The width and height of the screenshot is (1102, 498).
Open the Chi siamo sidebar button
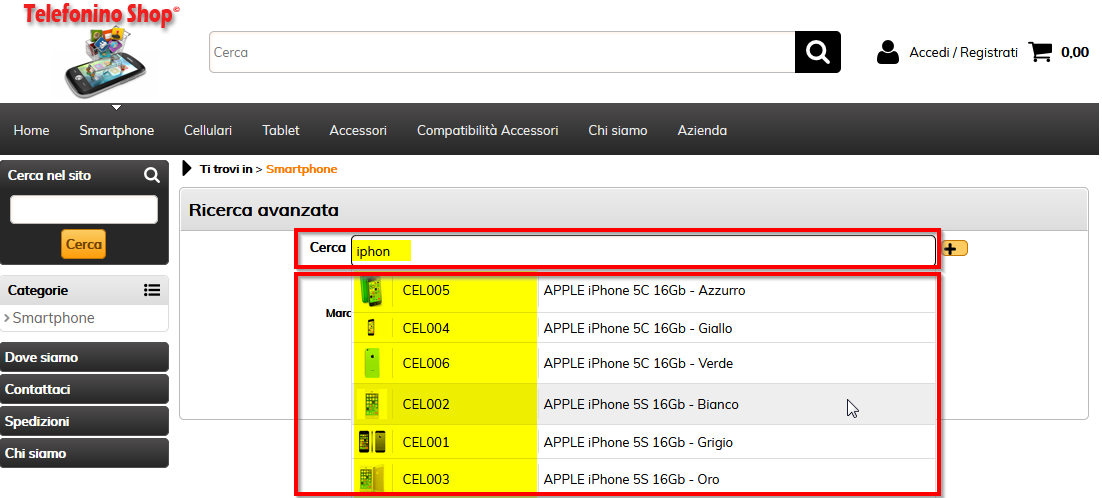(84, 453)
